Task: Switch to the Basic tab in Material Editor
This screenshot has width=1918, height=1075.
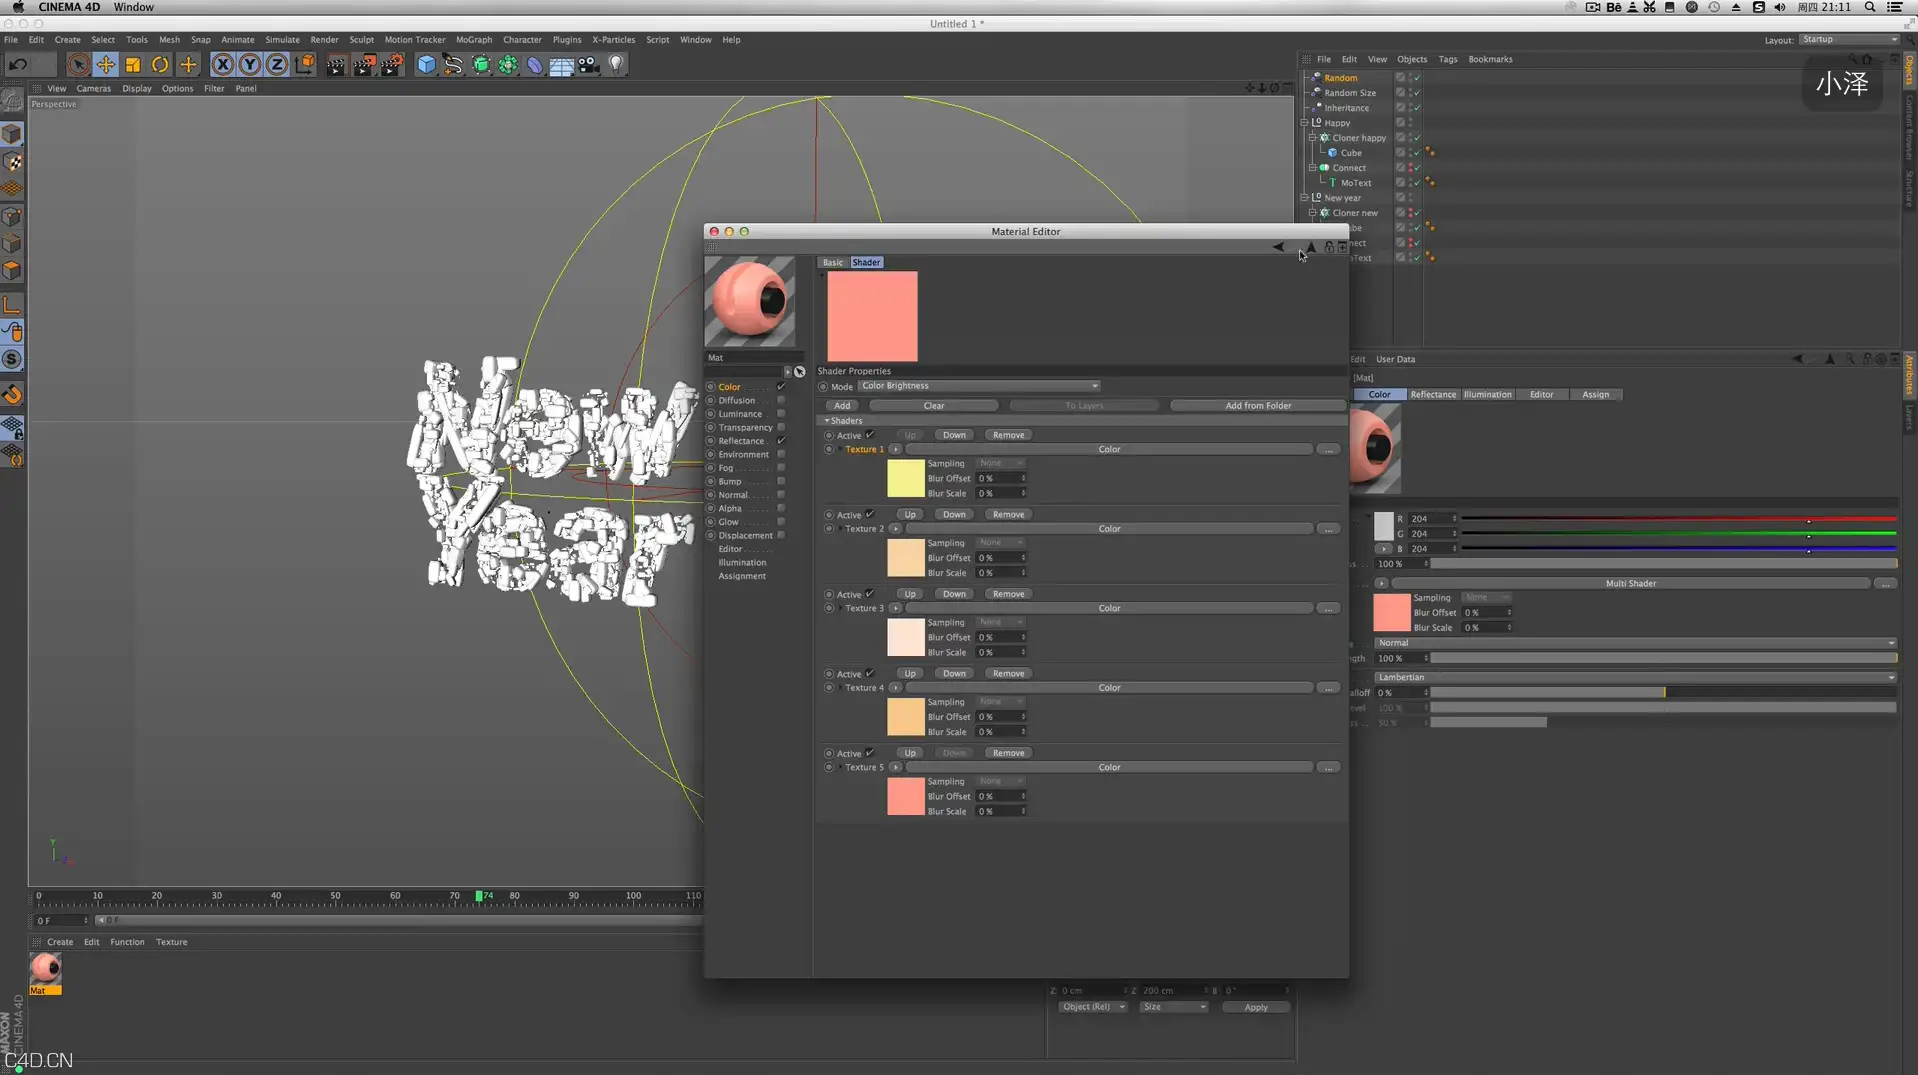Action: point(833,262)
